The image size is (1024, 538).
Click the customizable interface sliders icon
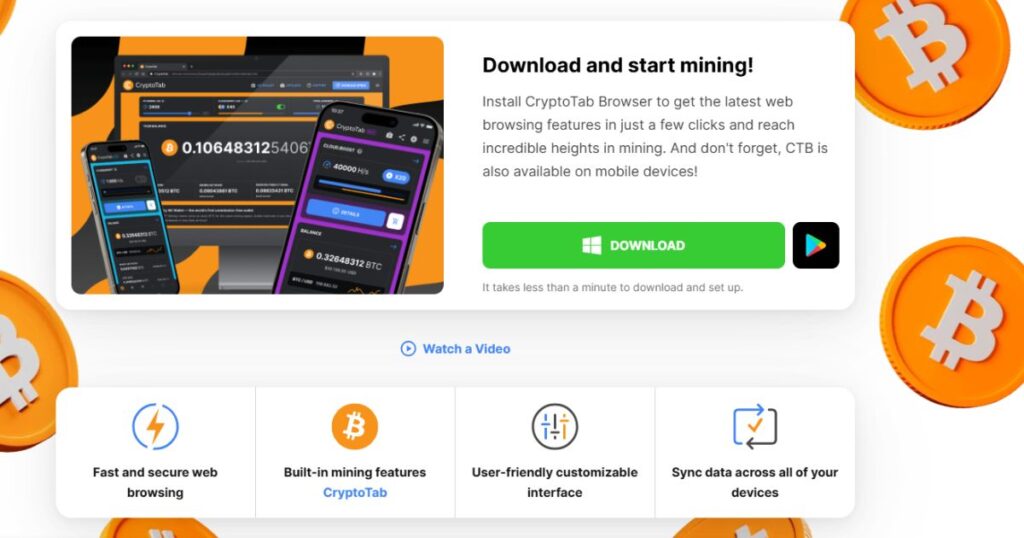point(554,426)
